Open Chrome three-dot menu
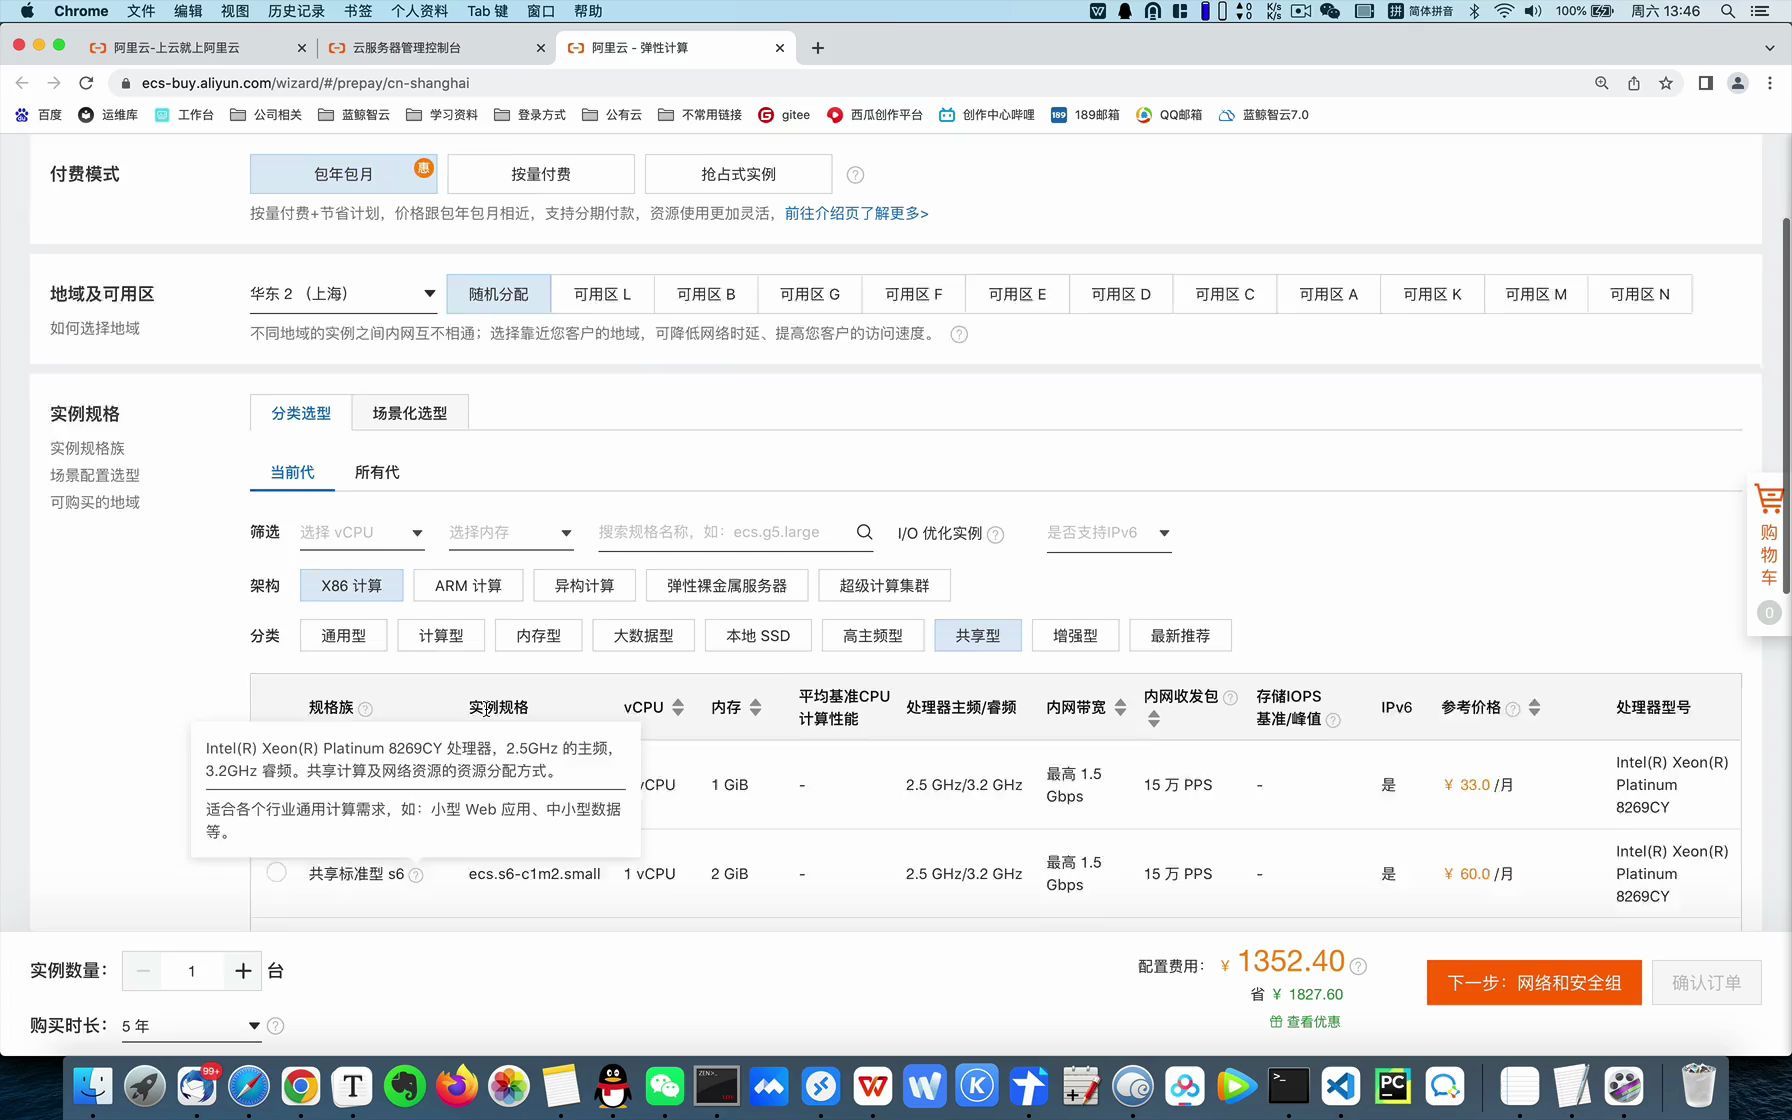The height and width of the screenshot is (1120, 1792). [1770, 83]
